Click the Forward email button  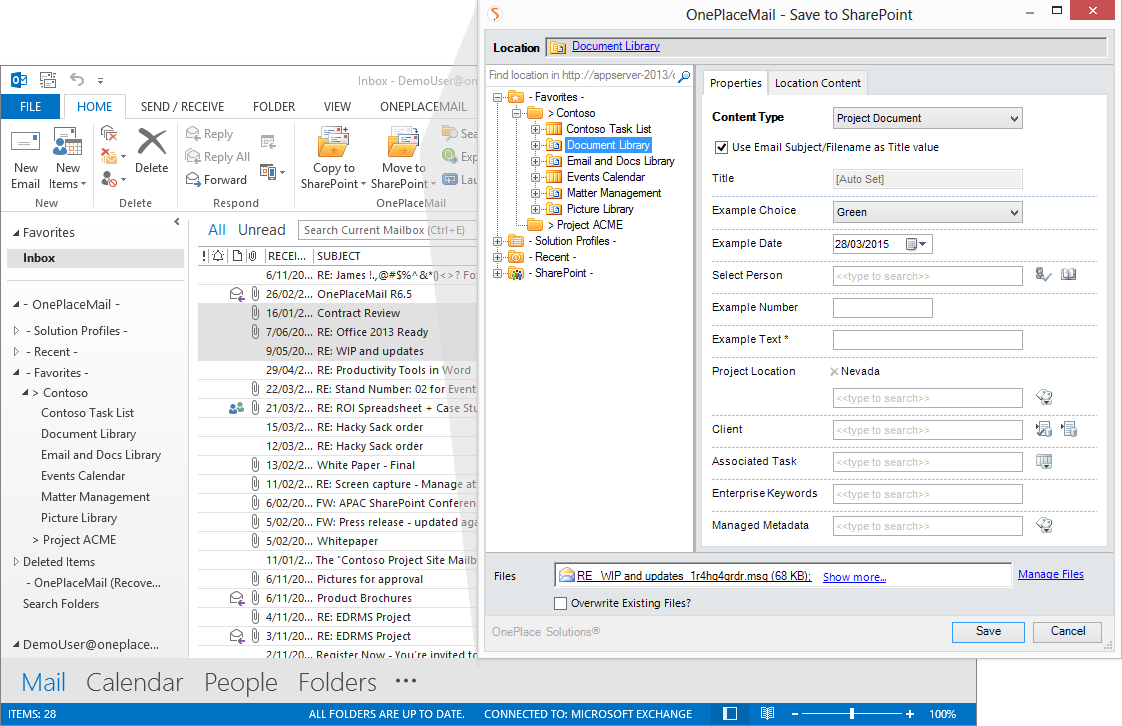216,180
